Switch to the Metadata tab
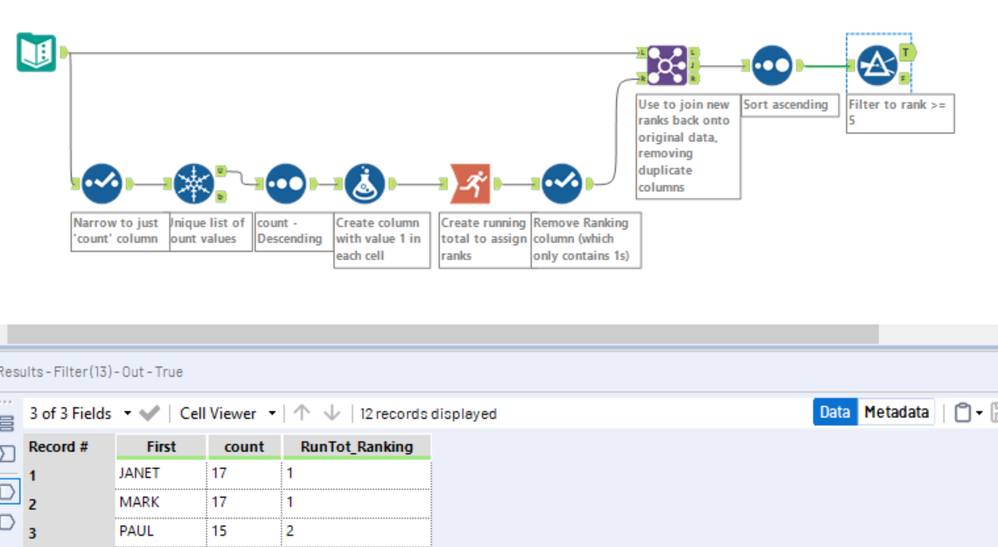The height and width of the screenshot is (547, 998). click(896, 412)
